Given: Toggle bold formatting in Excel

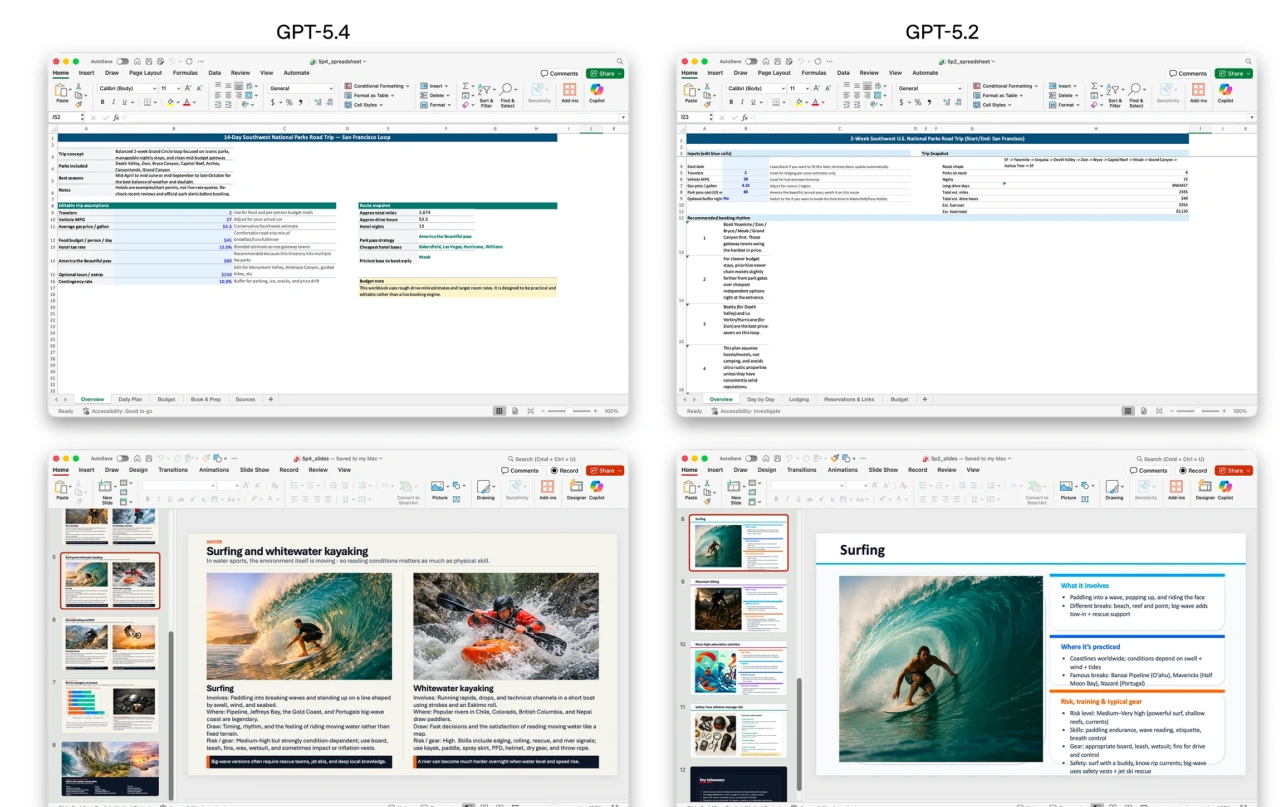Looking at the screenshot, I should coord(102,101).
